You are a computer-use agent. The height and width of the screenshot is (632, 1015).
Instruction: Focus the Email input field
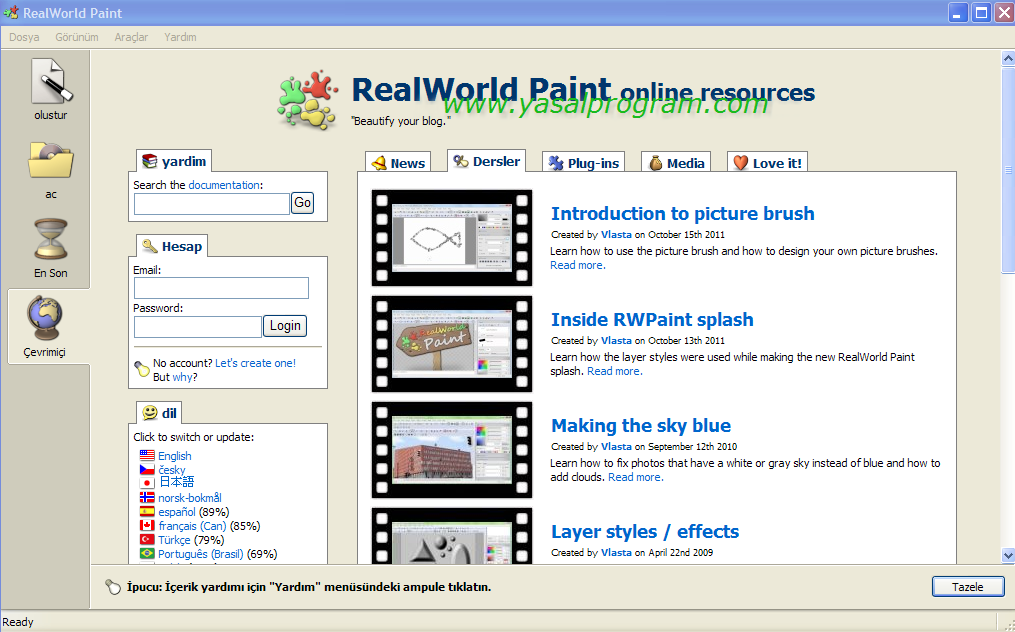tap(221, 288)
